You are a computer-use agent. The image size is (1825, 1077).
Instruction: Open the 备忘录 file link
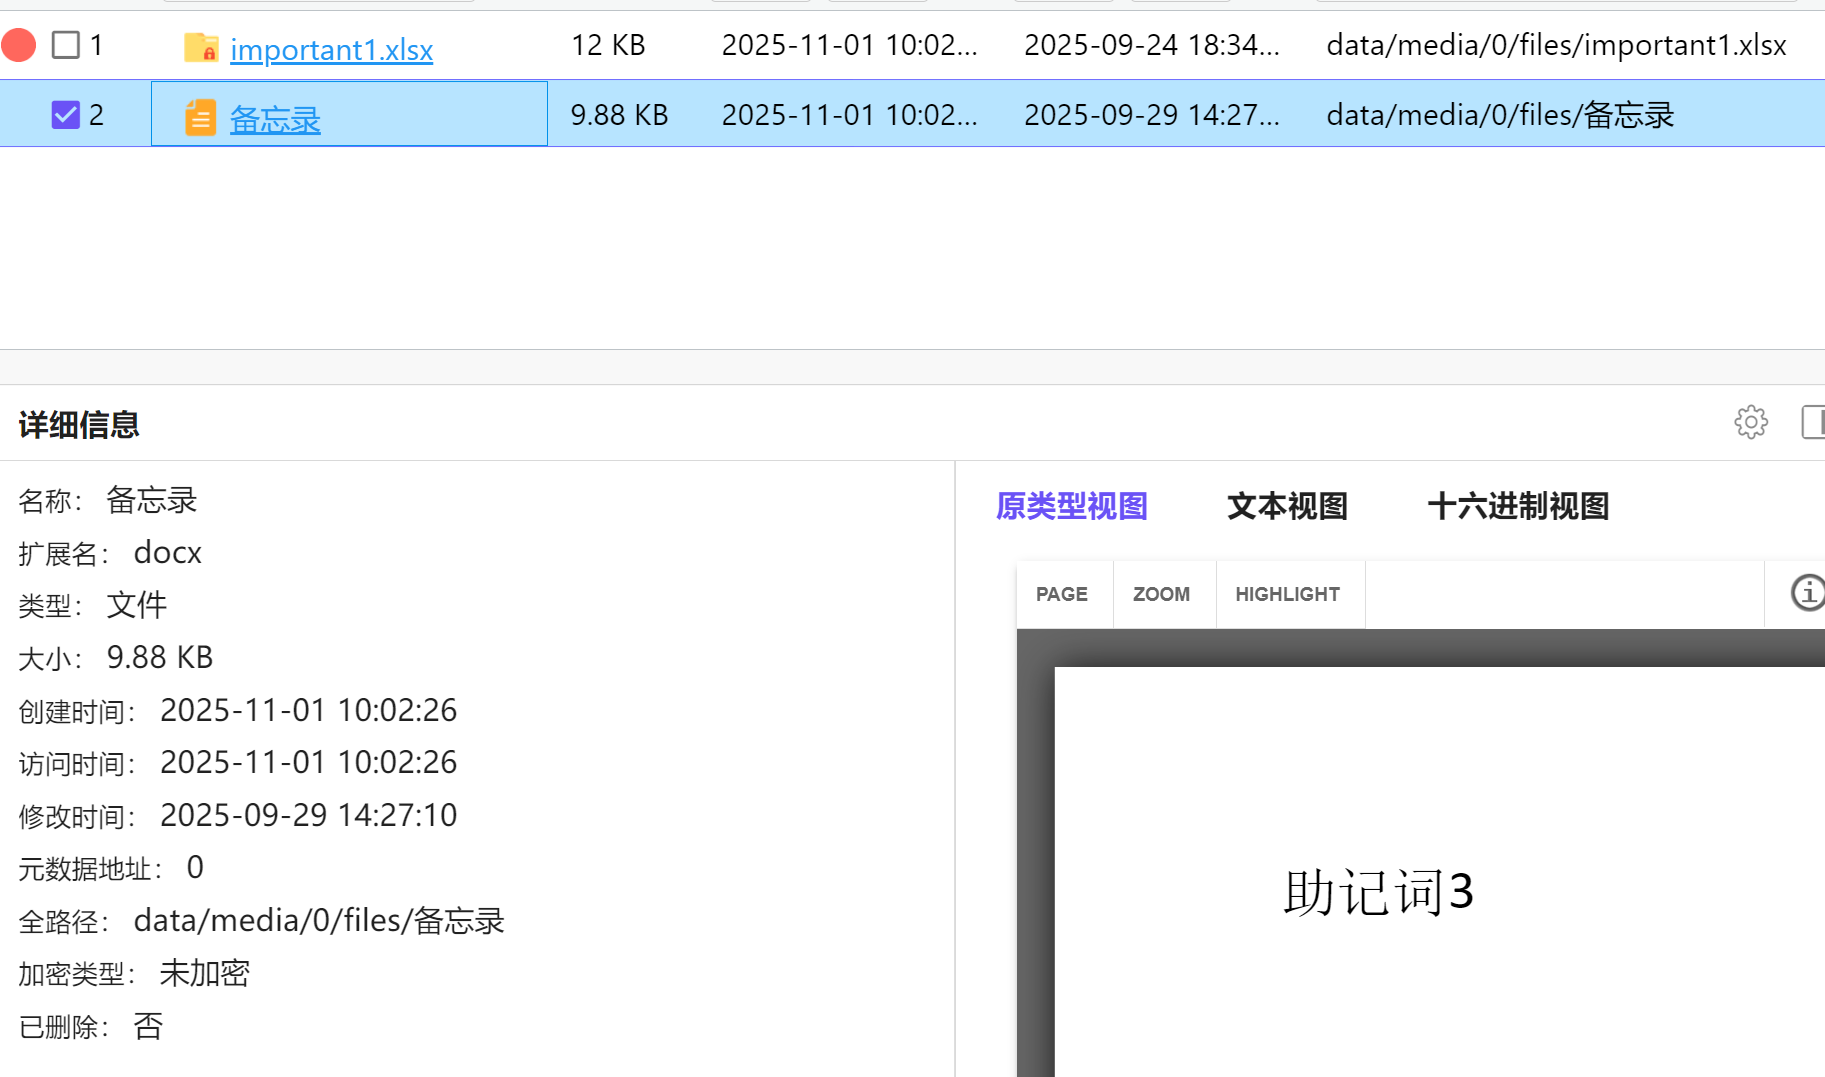tap(275, 119)
